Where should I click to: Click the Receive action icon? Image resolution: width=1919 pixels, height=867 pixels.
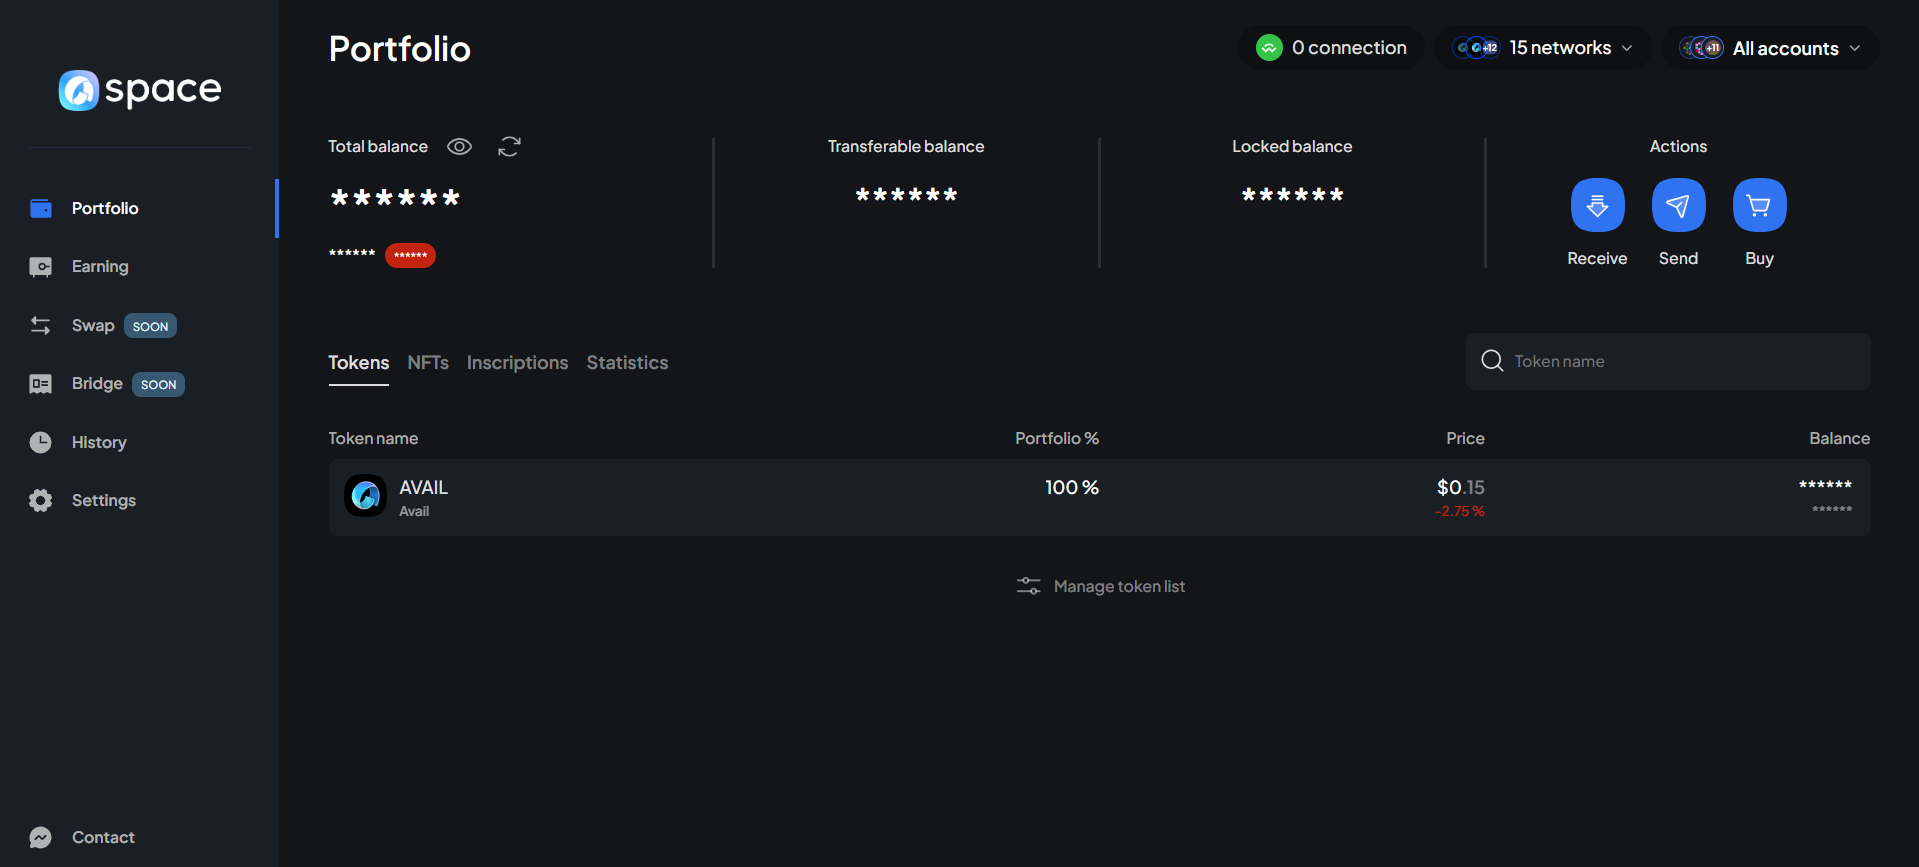coord(1597,205)
